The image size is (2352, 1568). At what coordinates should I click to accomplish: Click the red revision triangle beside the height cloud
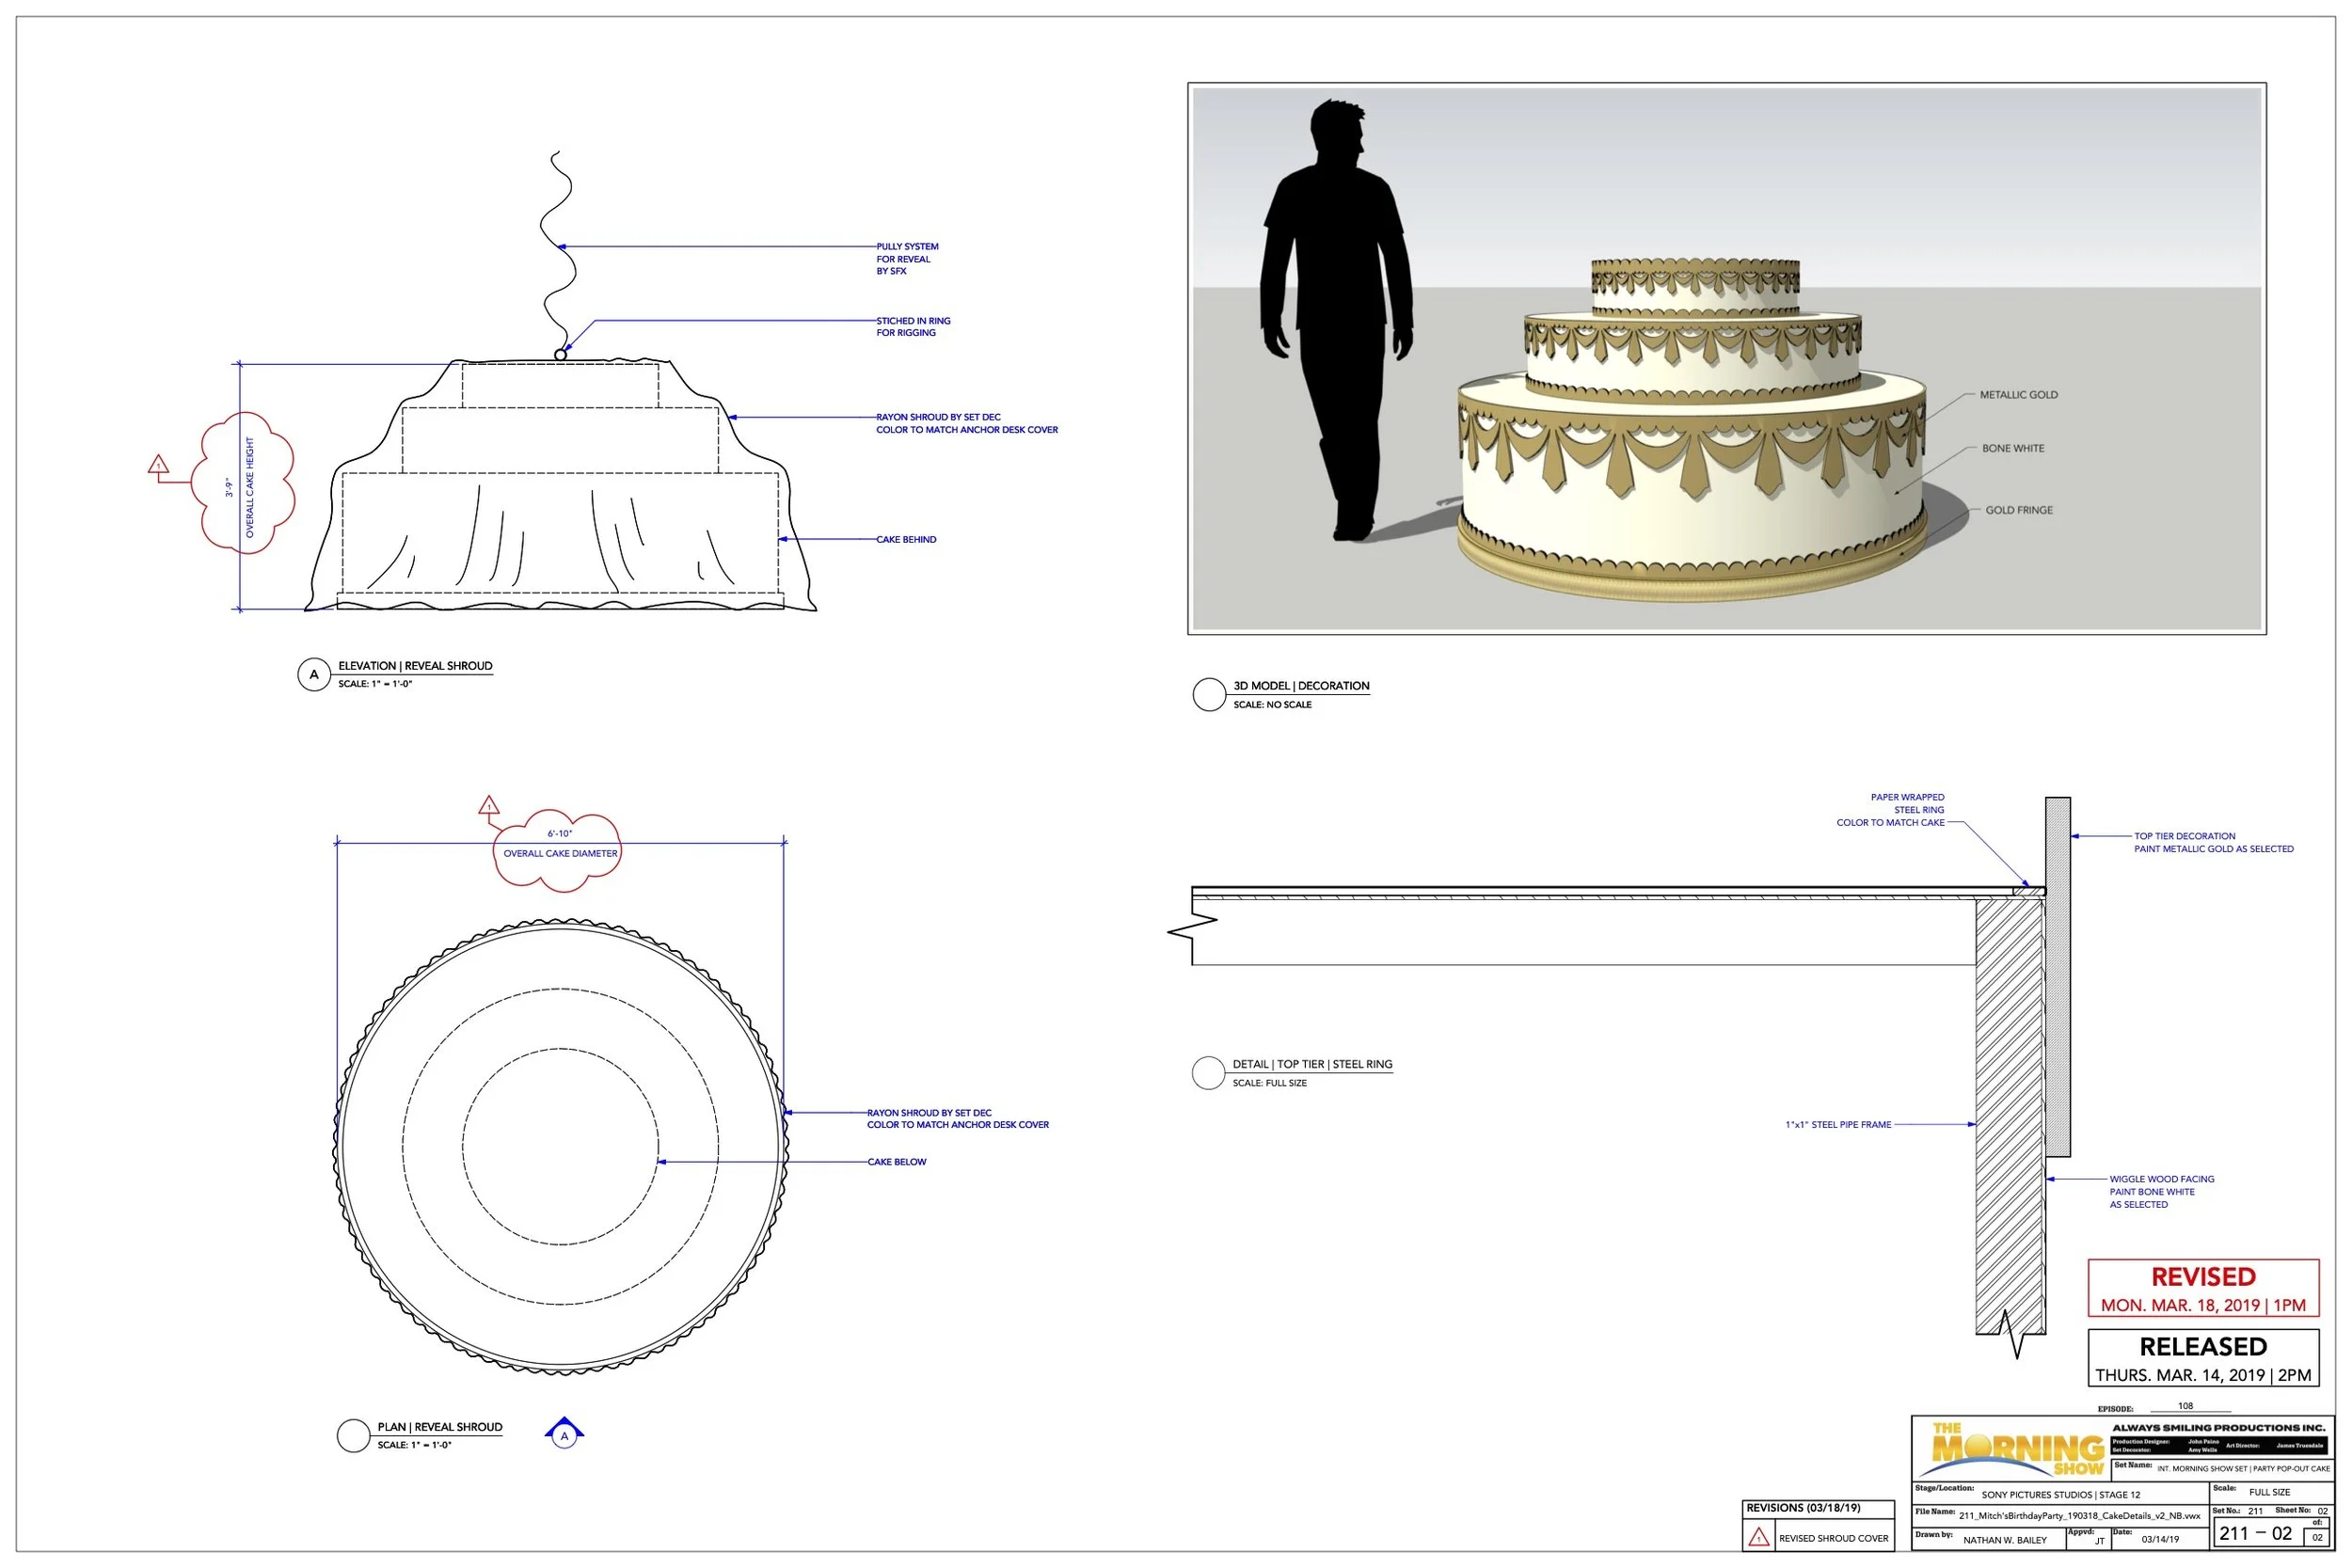(158, 465)
